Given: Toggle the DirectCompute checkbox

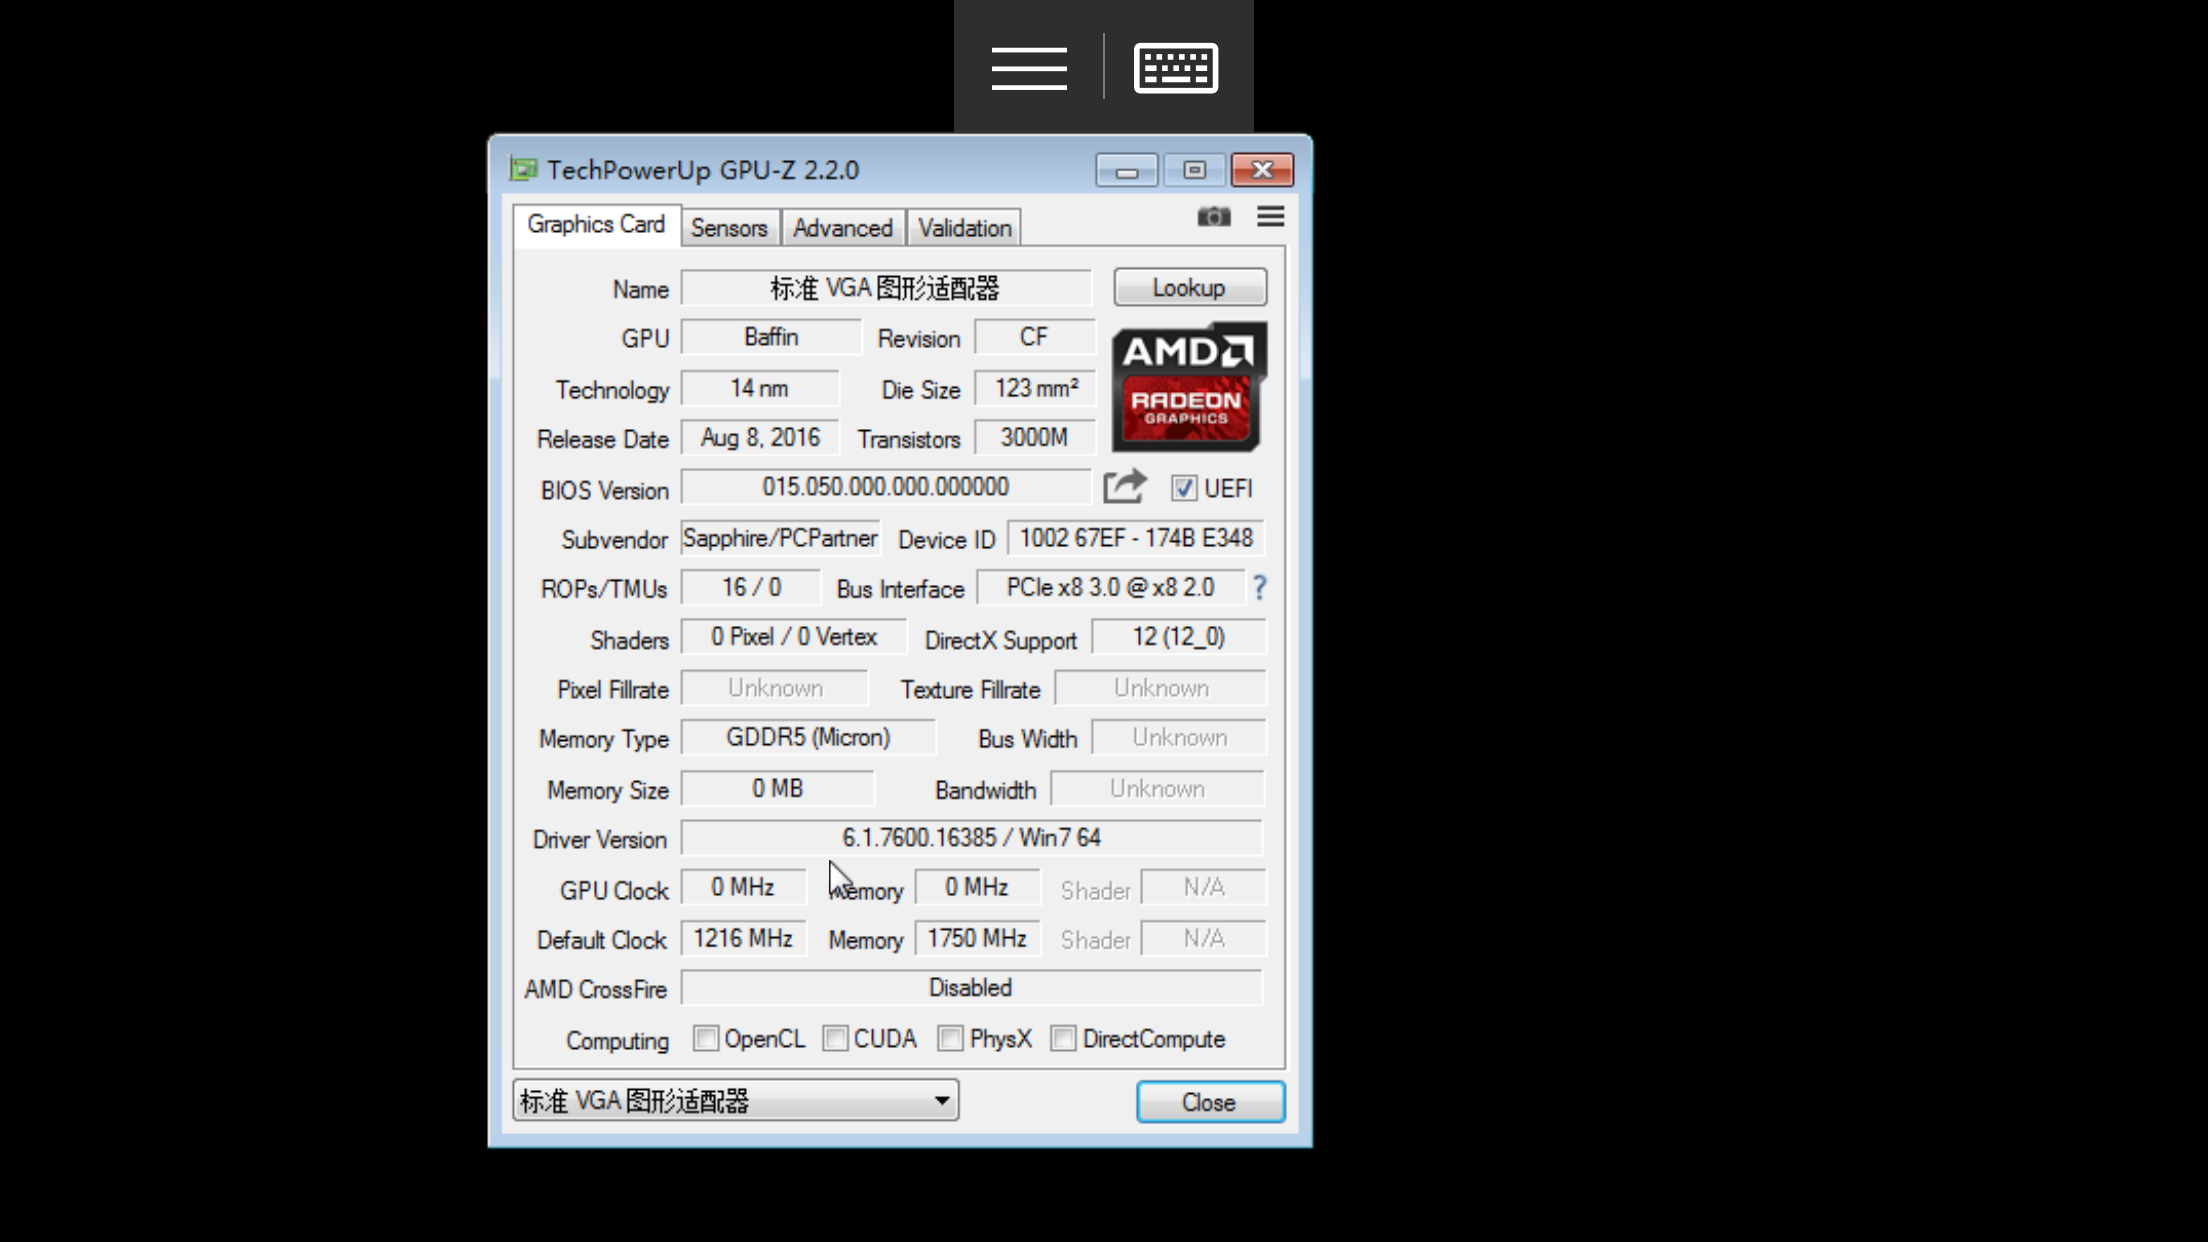Looking at the screenshot, I should click(1063, 1038).
